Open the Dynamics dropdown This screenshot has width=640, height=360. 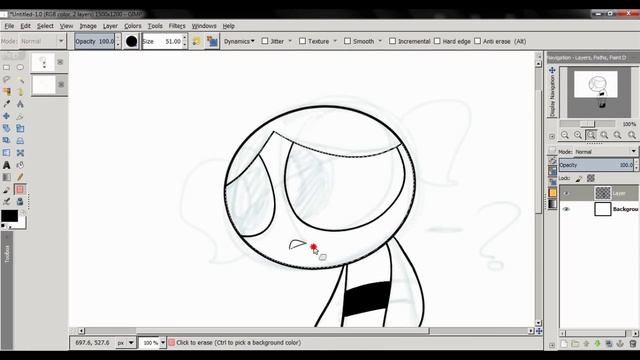click(239, 41)
